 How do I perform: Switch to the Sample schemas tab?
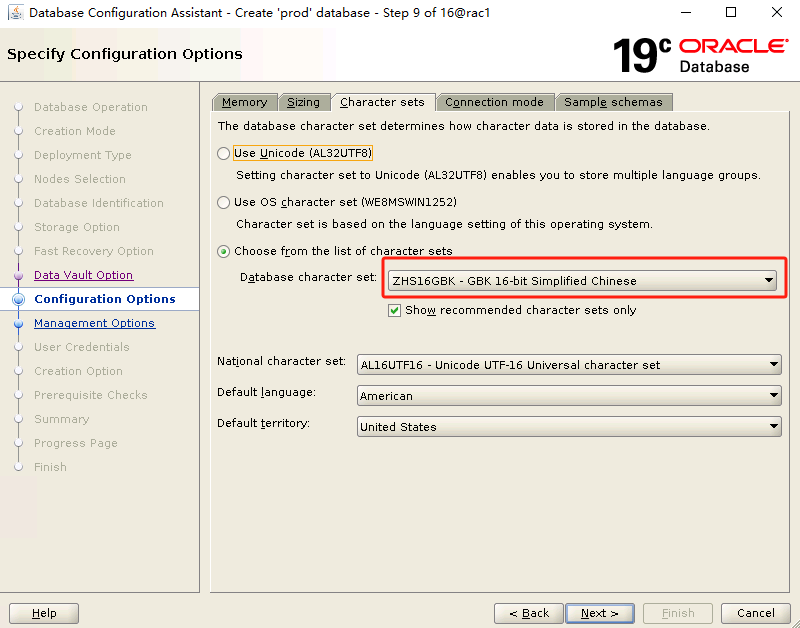coord(613,102)
